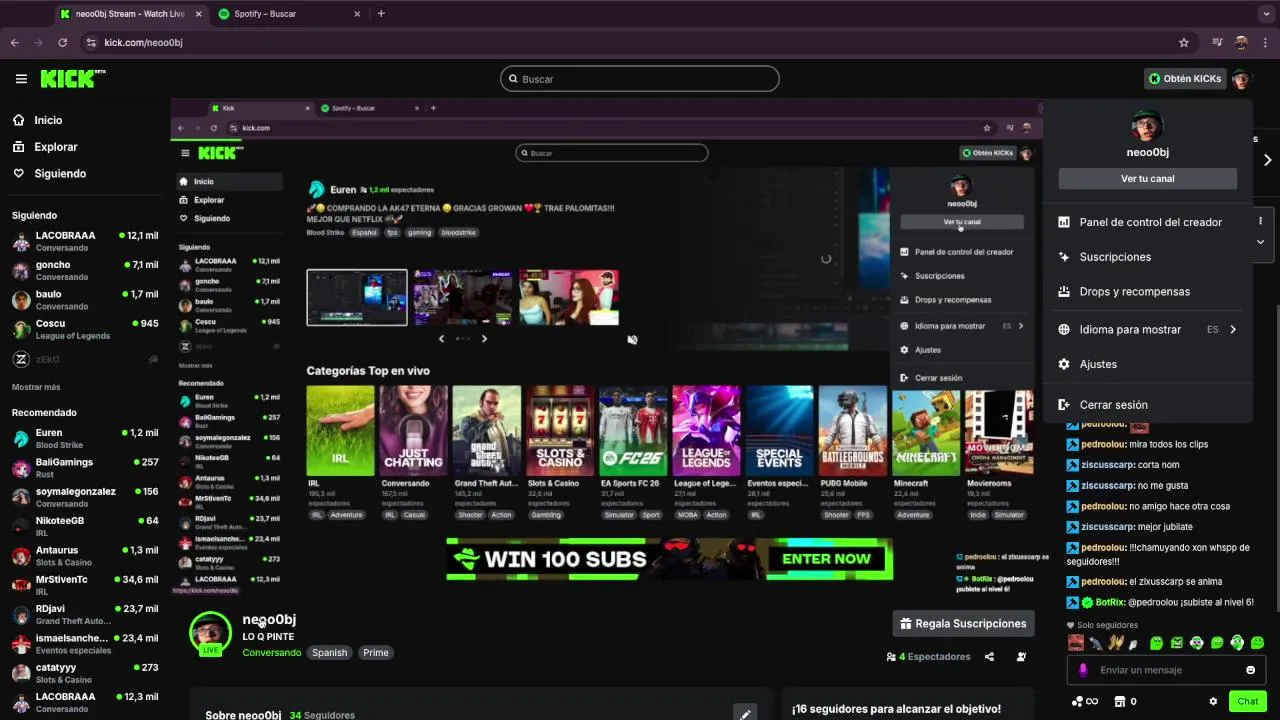Screen dimensions: 1280x720
Task: Click the Obtén KICKs button
Action: (x=1185, y=78)
